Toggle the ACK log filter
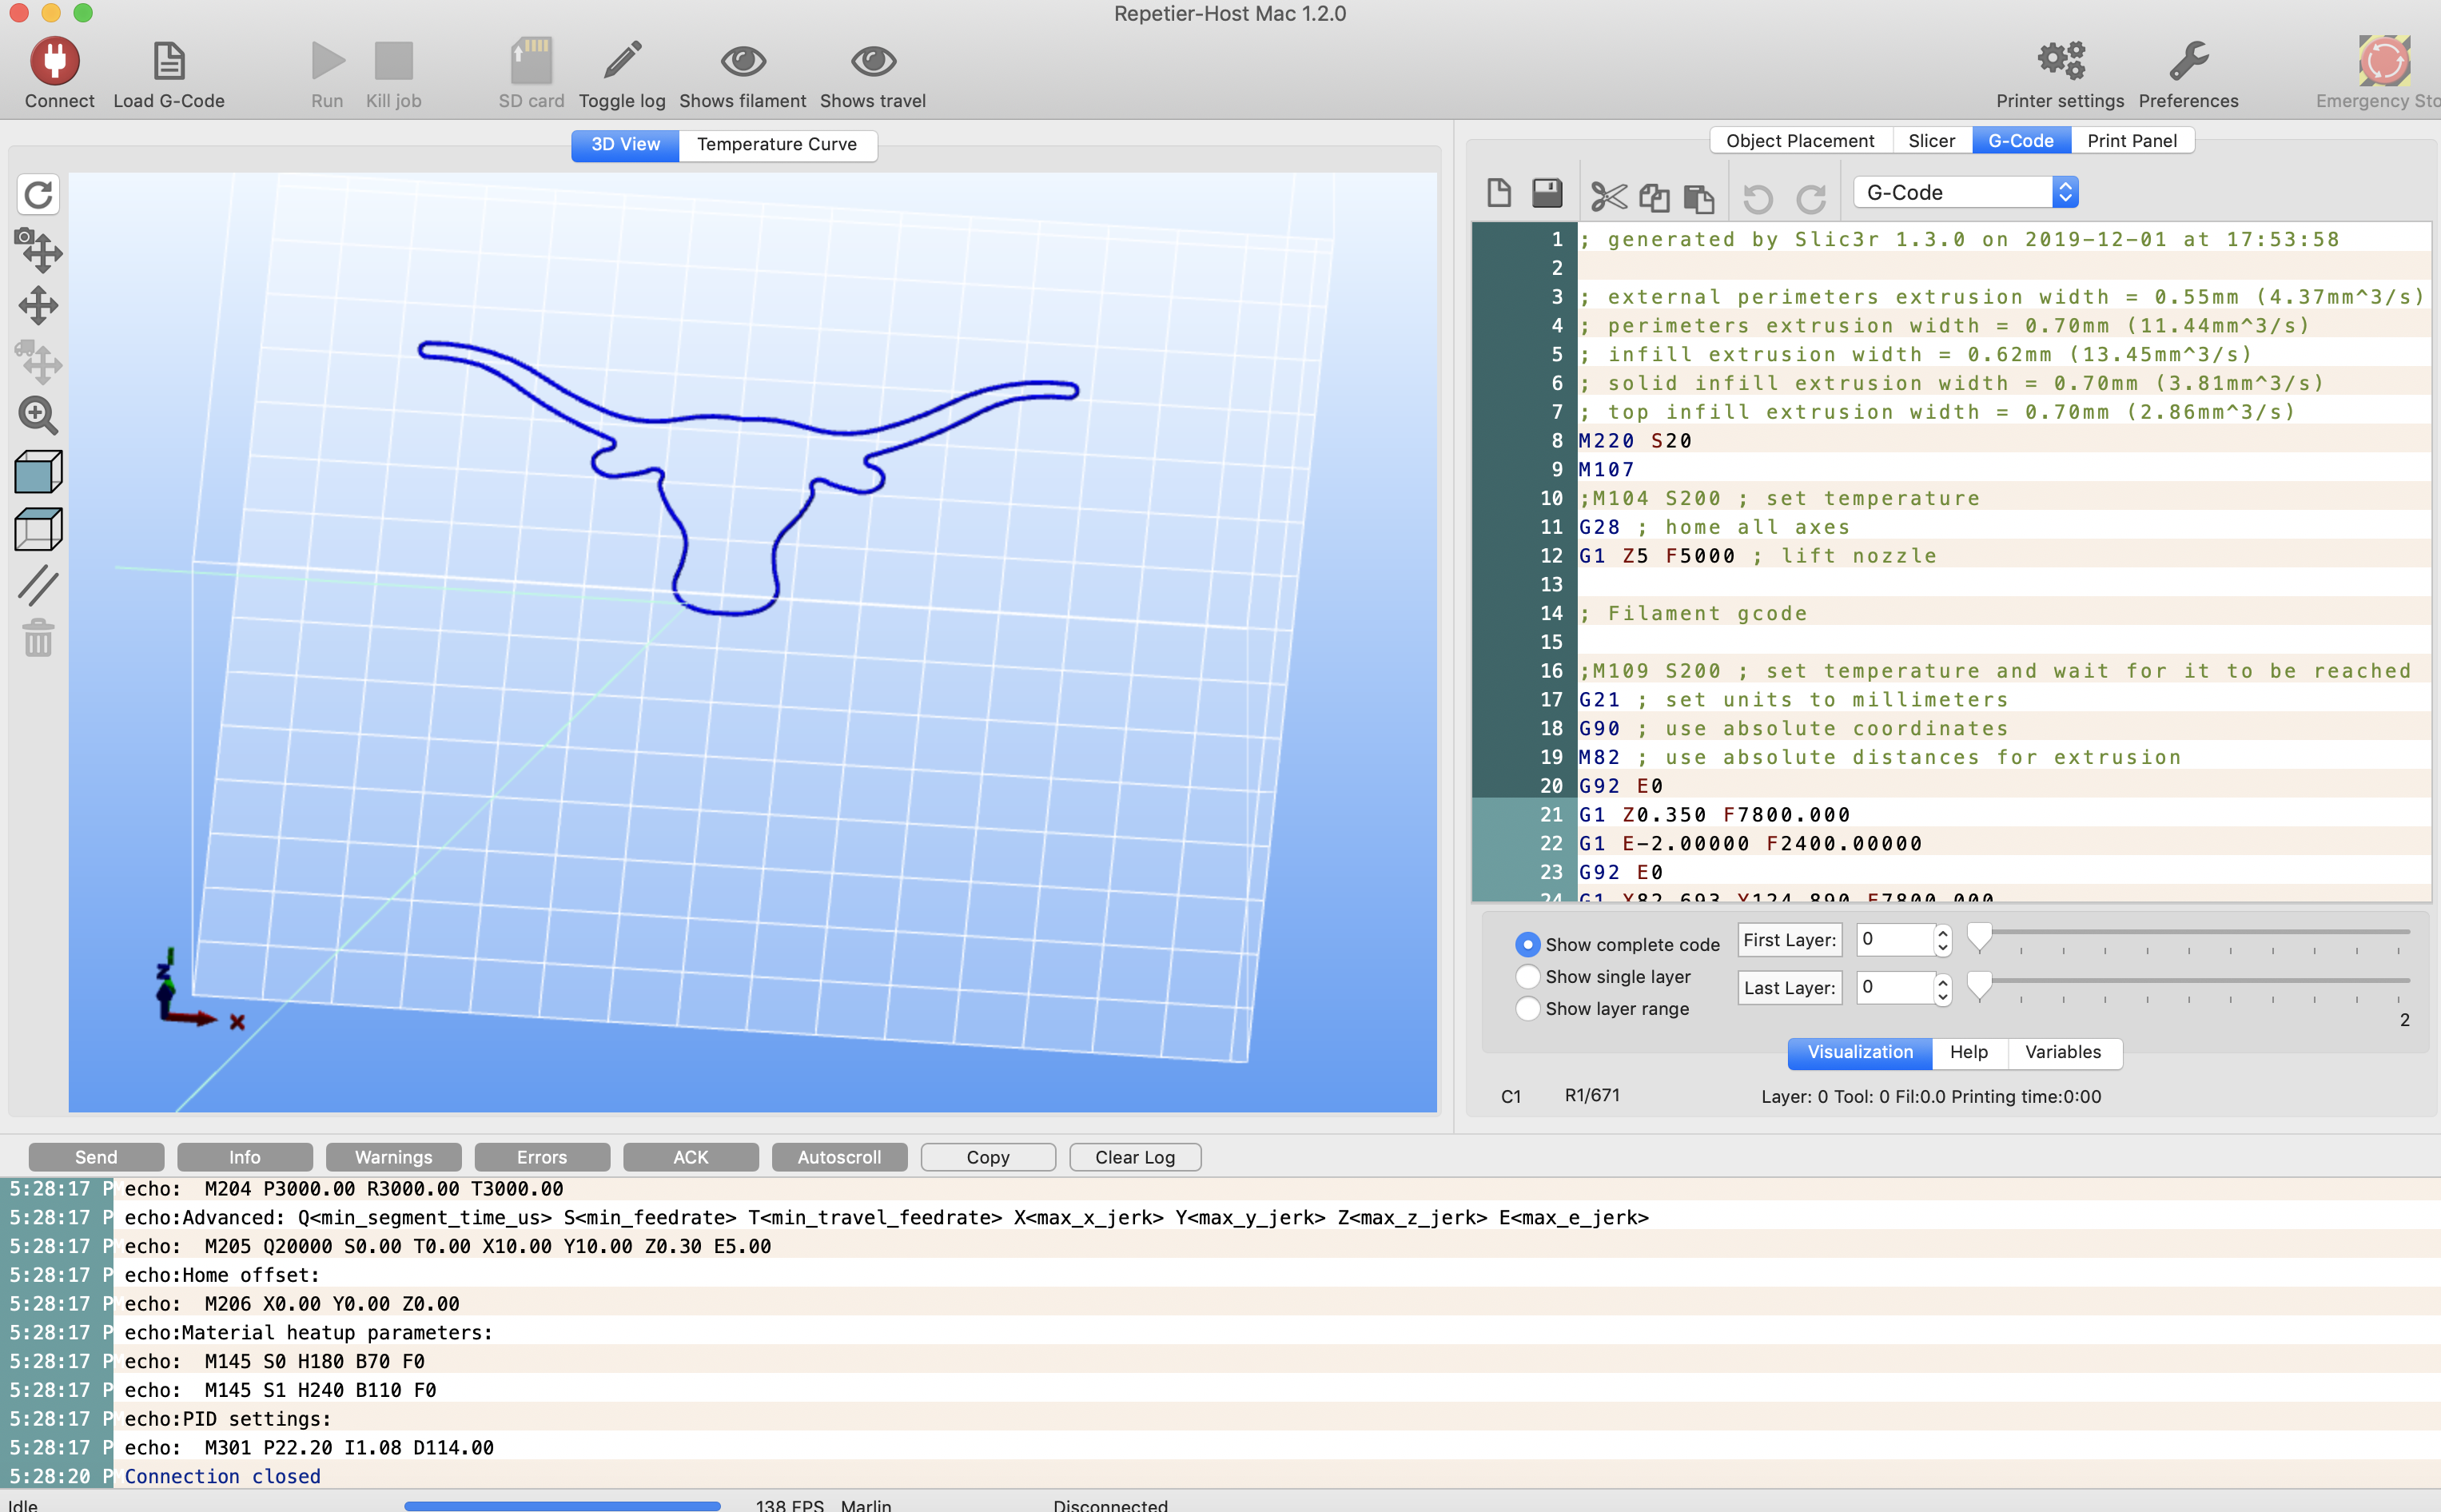The image size is (2441, 1512). pyautogui.click(x=691, y=1157)
